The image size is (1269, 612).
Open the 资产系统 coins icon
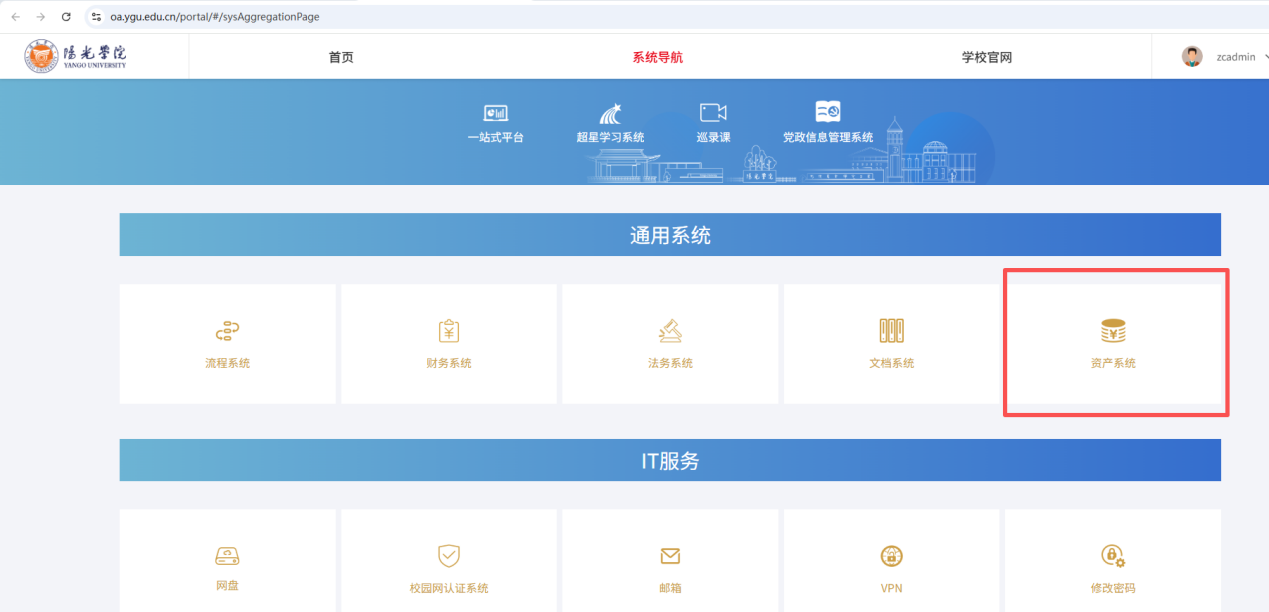click(x=1113, y=331)
